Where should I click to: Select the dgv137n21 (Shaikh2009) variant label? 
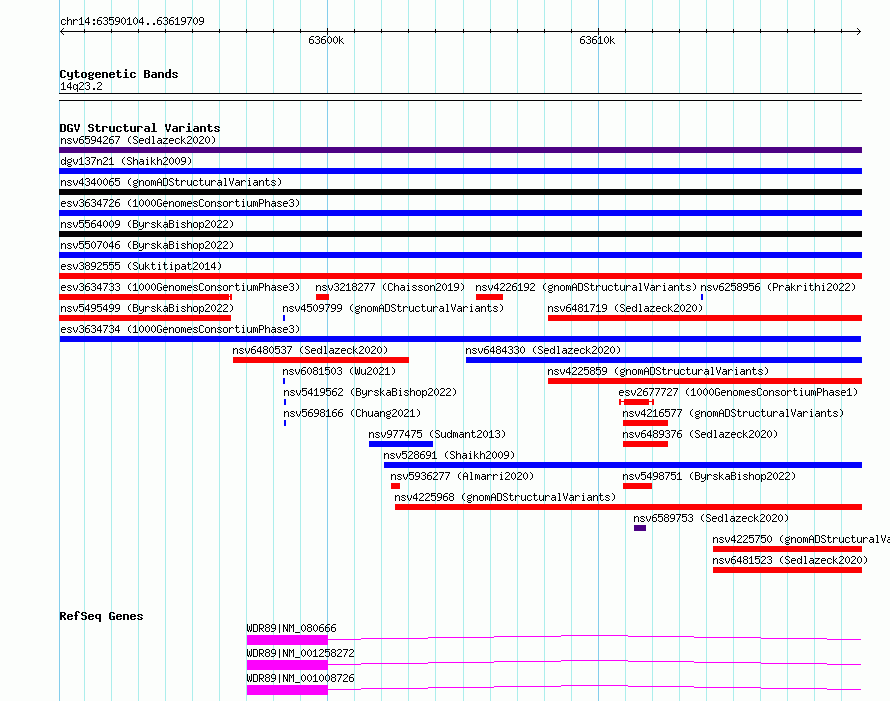(x=126, y=161)
